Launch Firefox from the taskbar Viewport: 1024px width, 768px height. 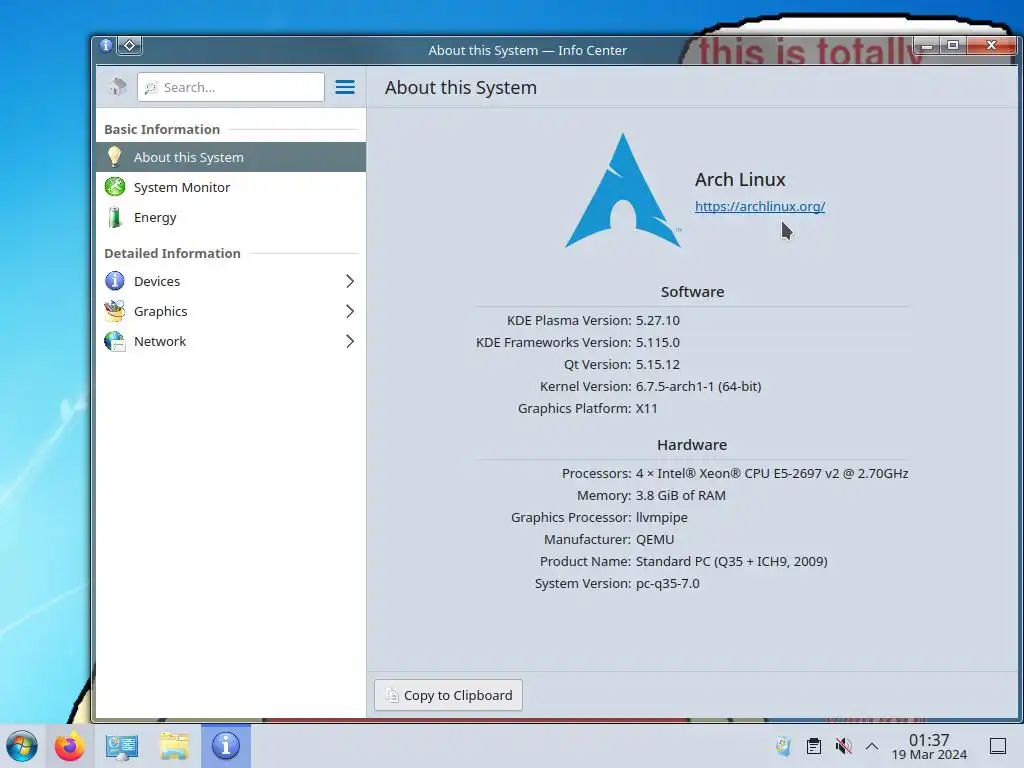tap(70, 746)
